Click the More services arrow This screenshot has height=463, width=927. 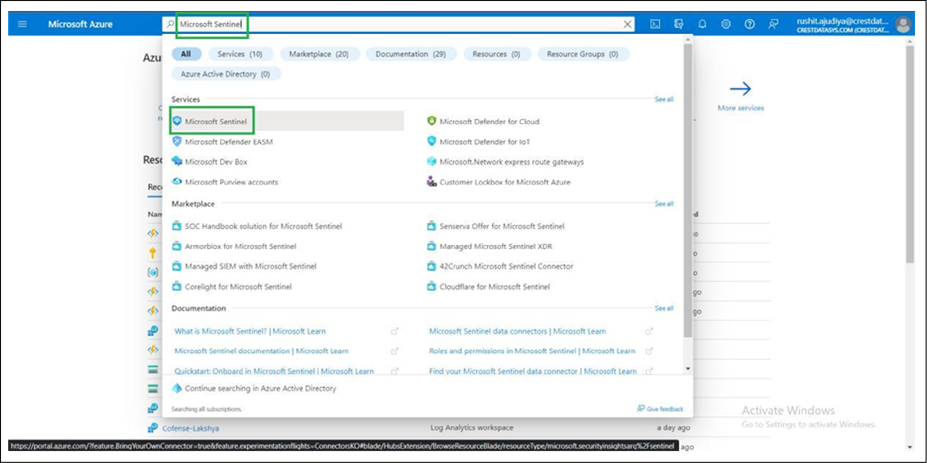pyautogui.click(x=740, y=89)
